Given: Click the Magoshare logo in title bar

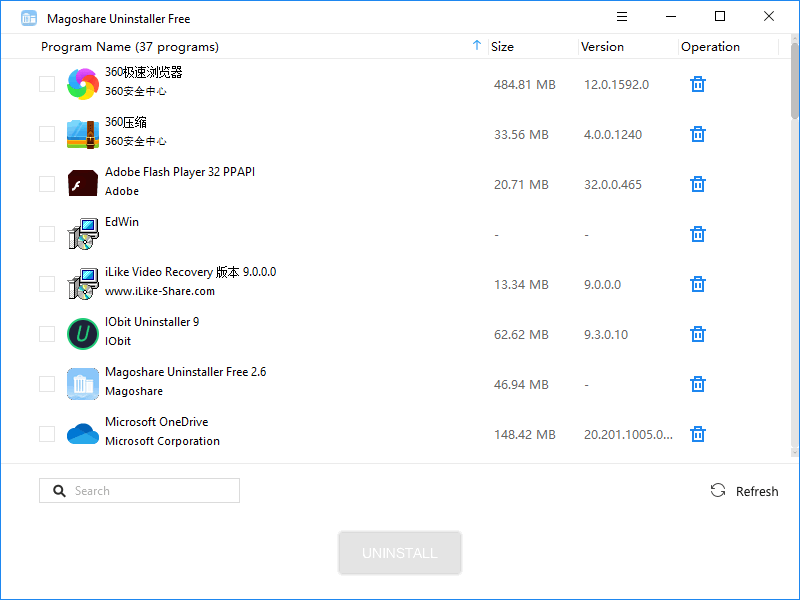Looking at the screenshot, I should tap(29, 18).
